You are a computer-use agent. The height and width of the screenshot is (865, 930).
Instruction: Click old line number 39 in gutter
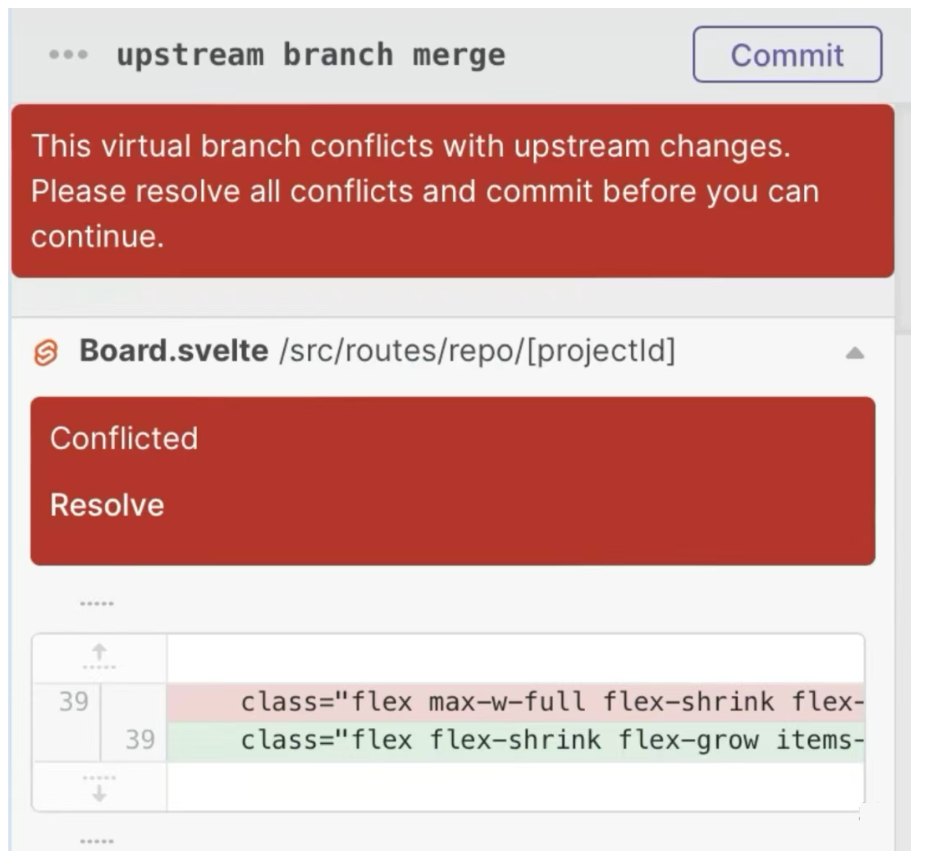click(x=72, y=702)
